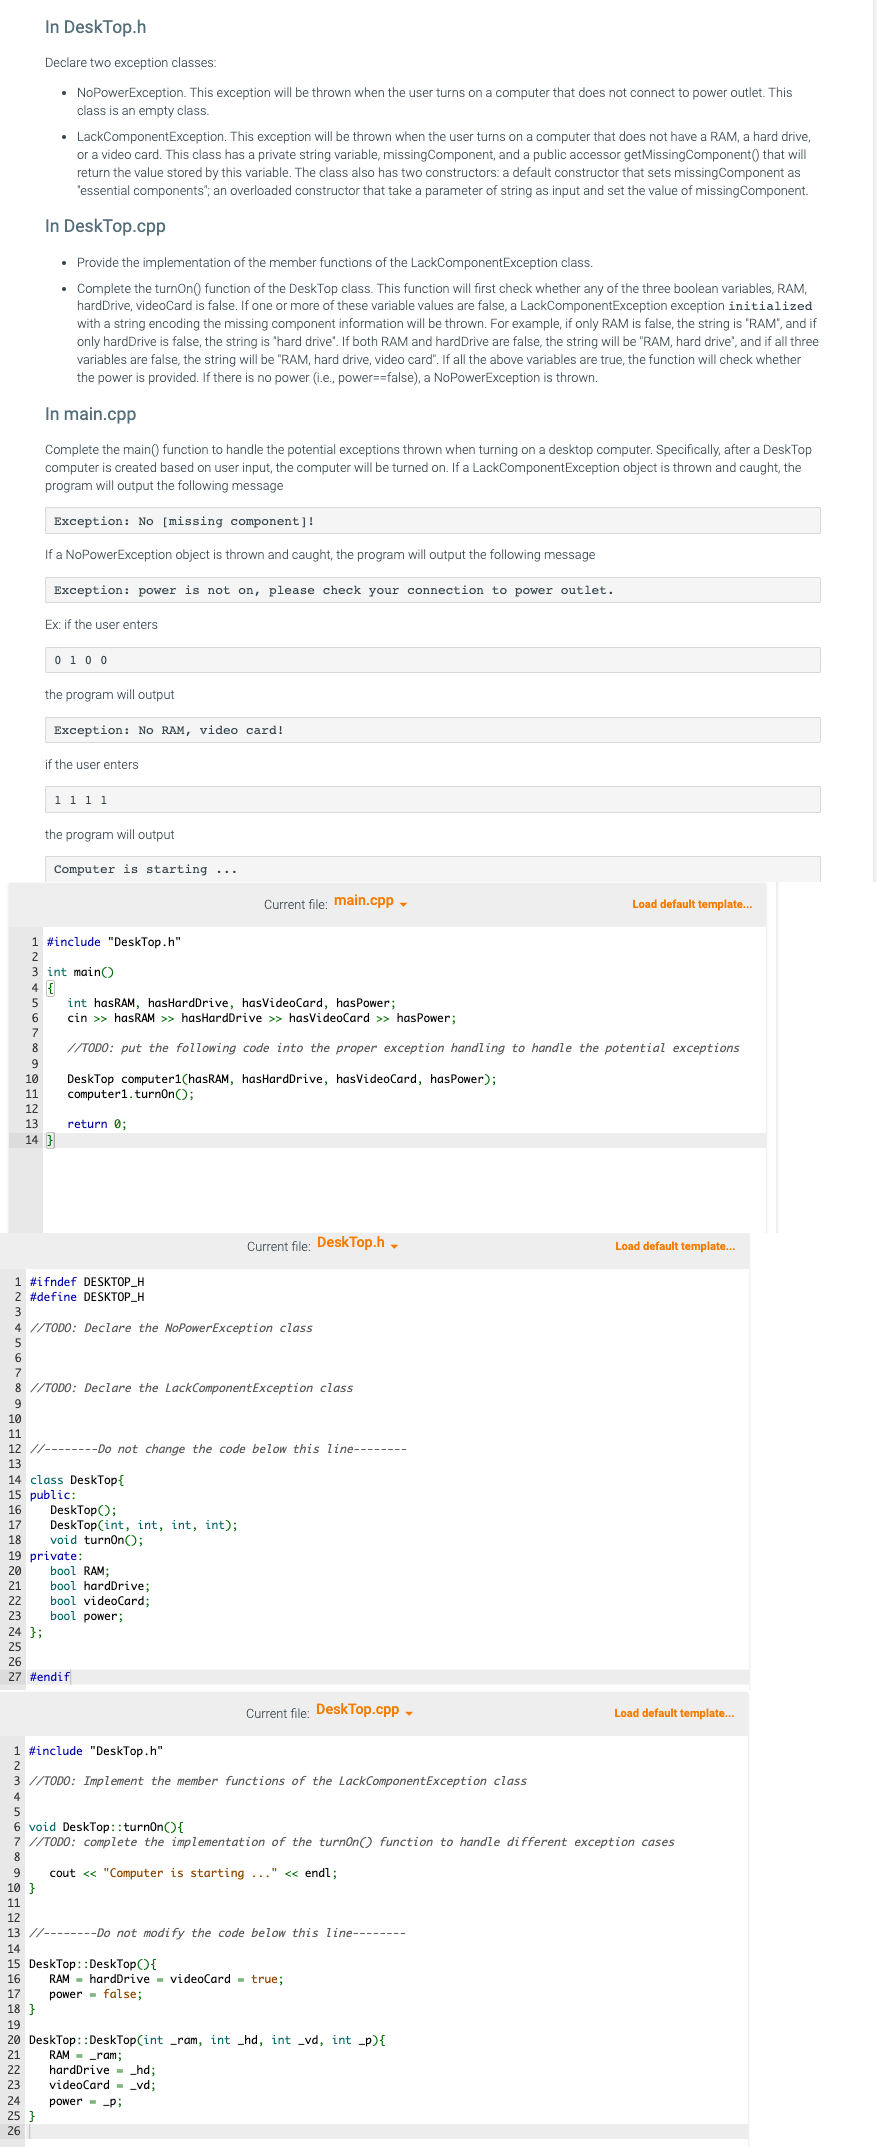Click the 'private:' line in DeskTop.h
The height and width of the screenshot is (2147, 877).
(56, 1556)
